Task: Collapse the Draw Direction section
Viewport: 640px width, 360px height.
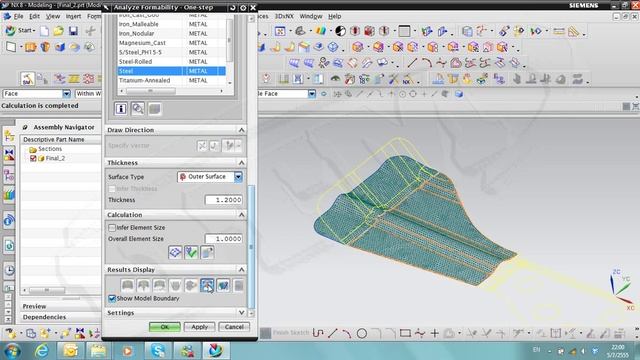Action: 242,130
